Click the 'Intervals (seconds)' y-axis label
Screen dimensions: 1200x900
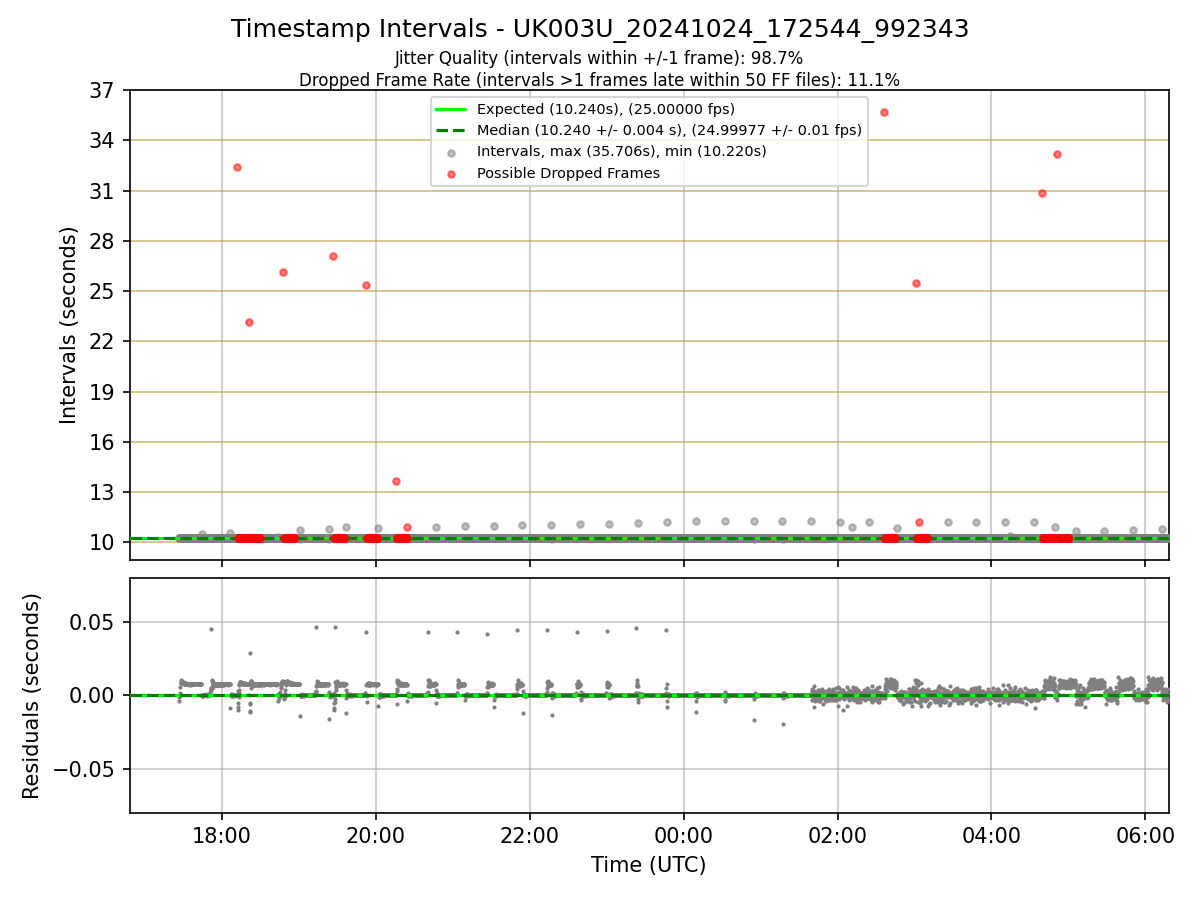coord(68,325)
